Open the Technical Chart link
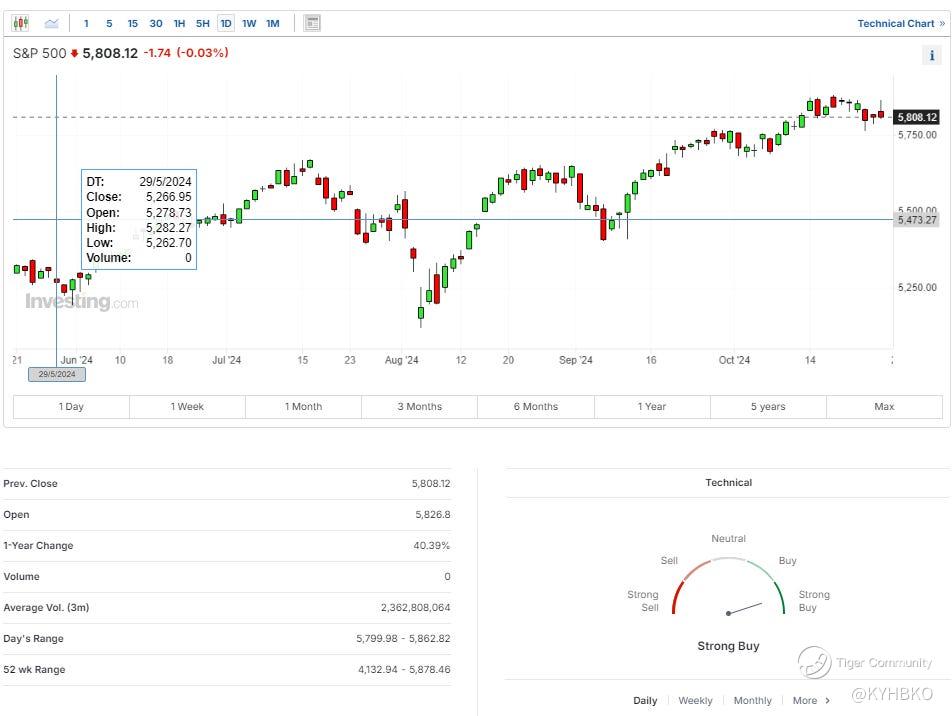Screen dimensions: 952x716 901,24
